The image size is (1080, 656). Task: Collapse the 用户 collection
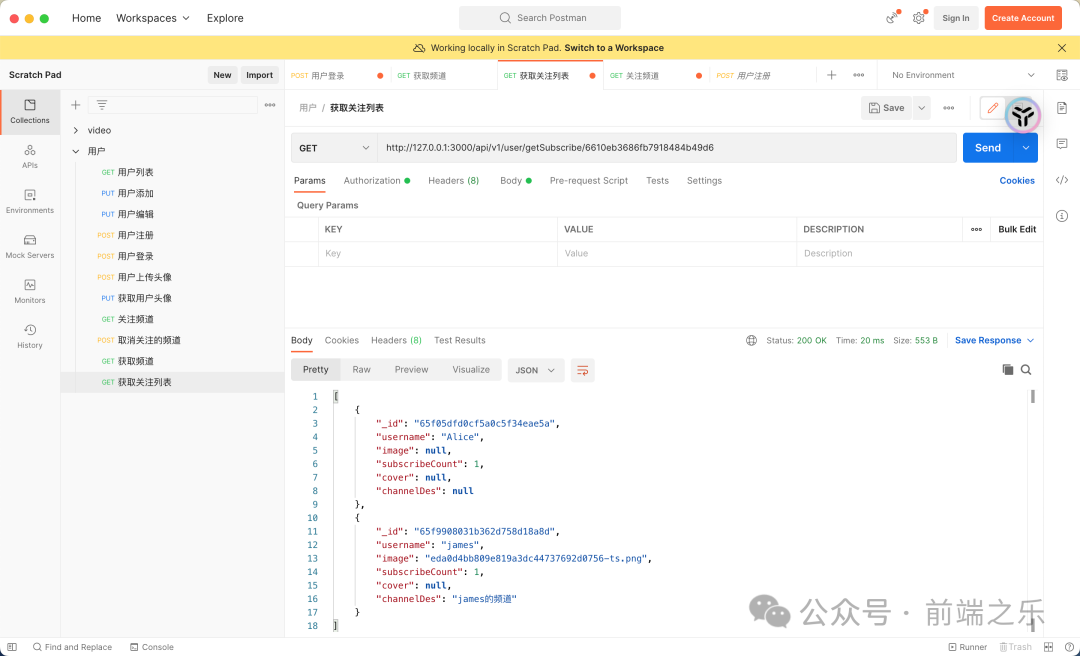tap(76, 151)
